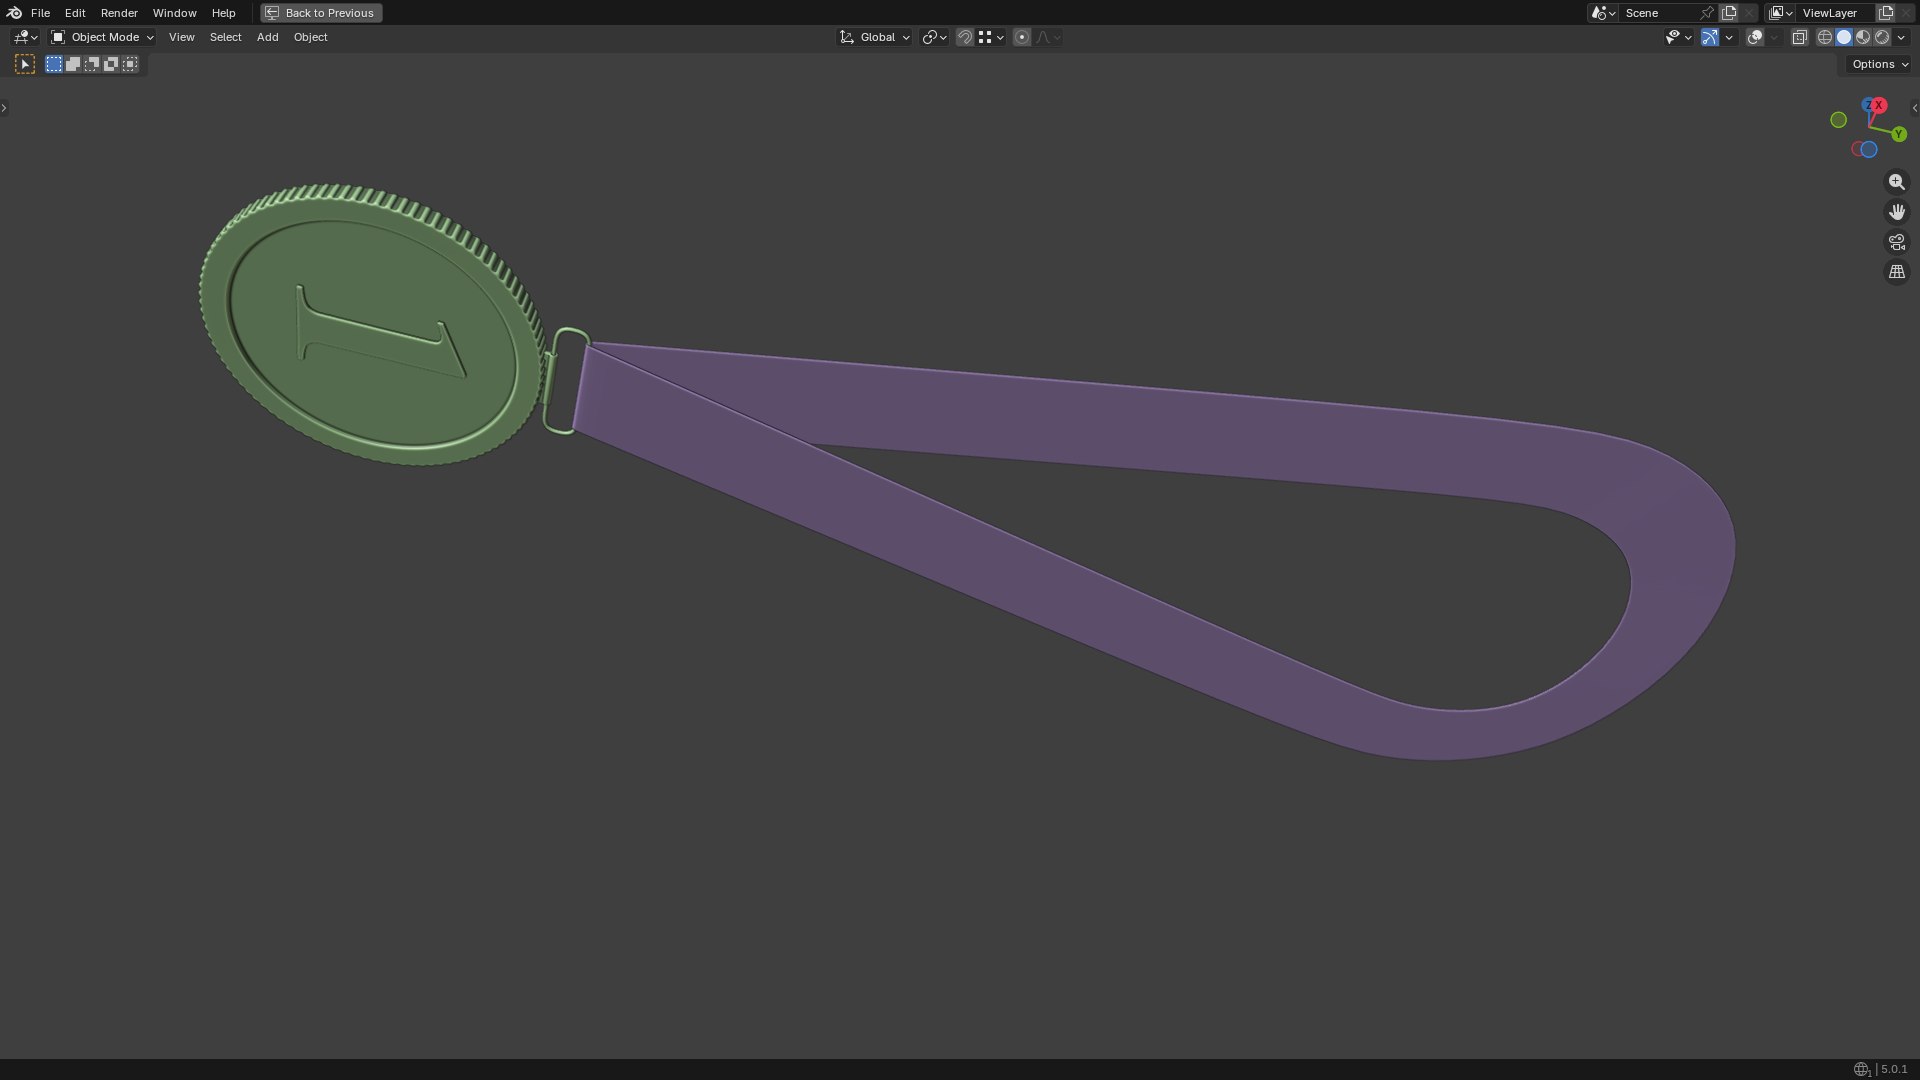
Task: Open selectability and visibility dropdown
Action: coord(1678,37)
